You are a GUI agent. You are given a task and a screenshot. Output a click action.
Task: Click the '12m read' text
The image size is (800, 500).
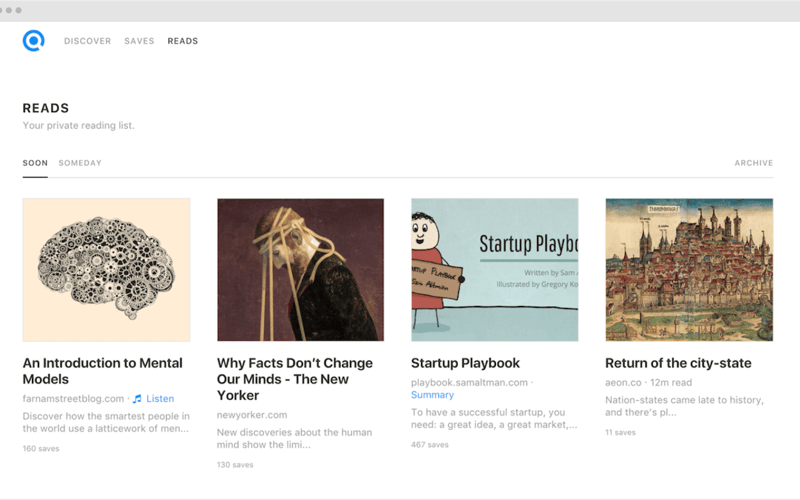(671, 382)
